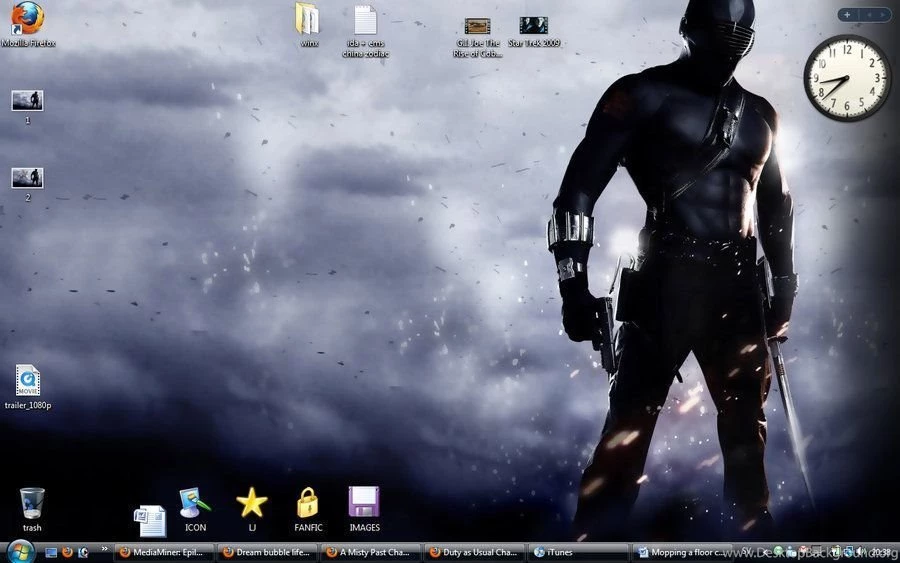Switch to the MediaMiner: Epil... taskbar window
Viewport: 900px width, 563px height.
click(x=164, y=553)
